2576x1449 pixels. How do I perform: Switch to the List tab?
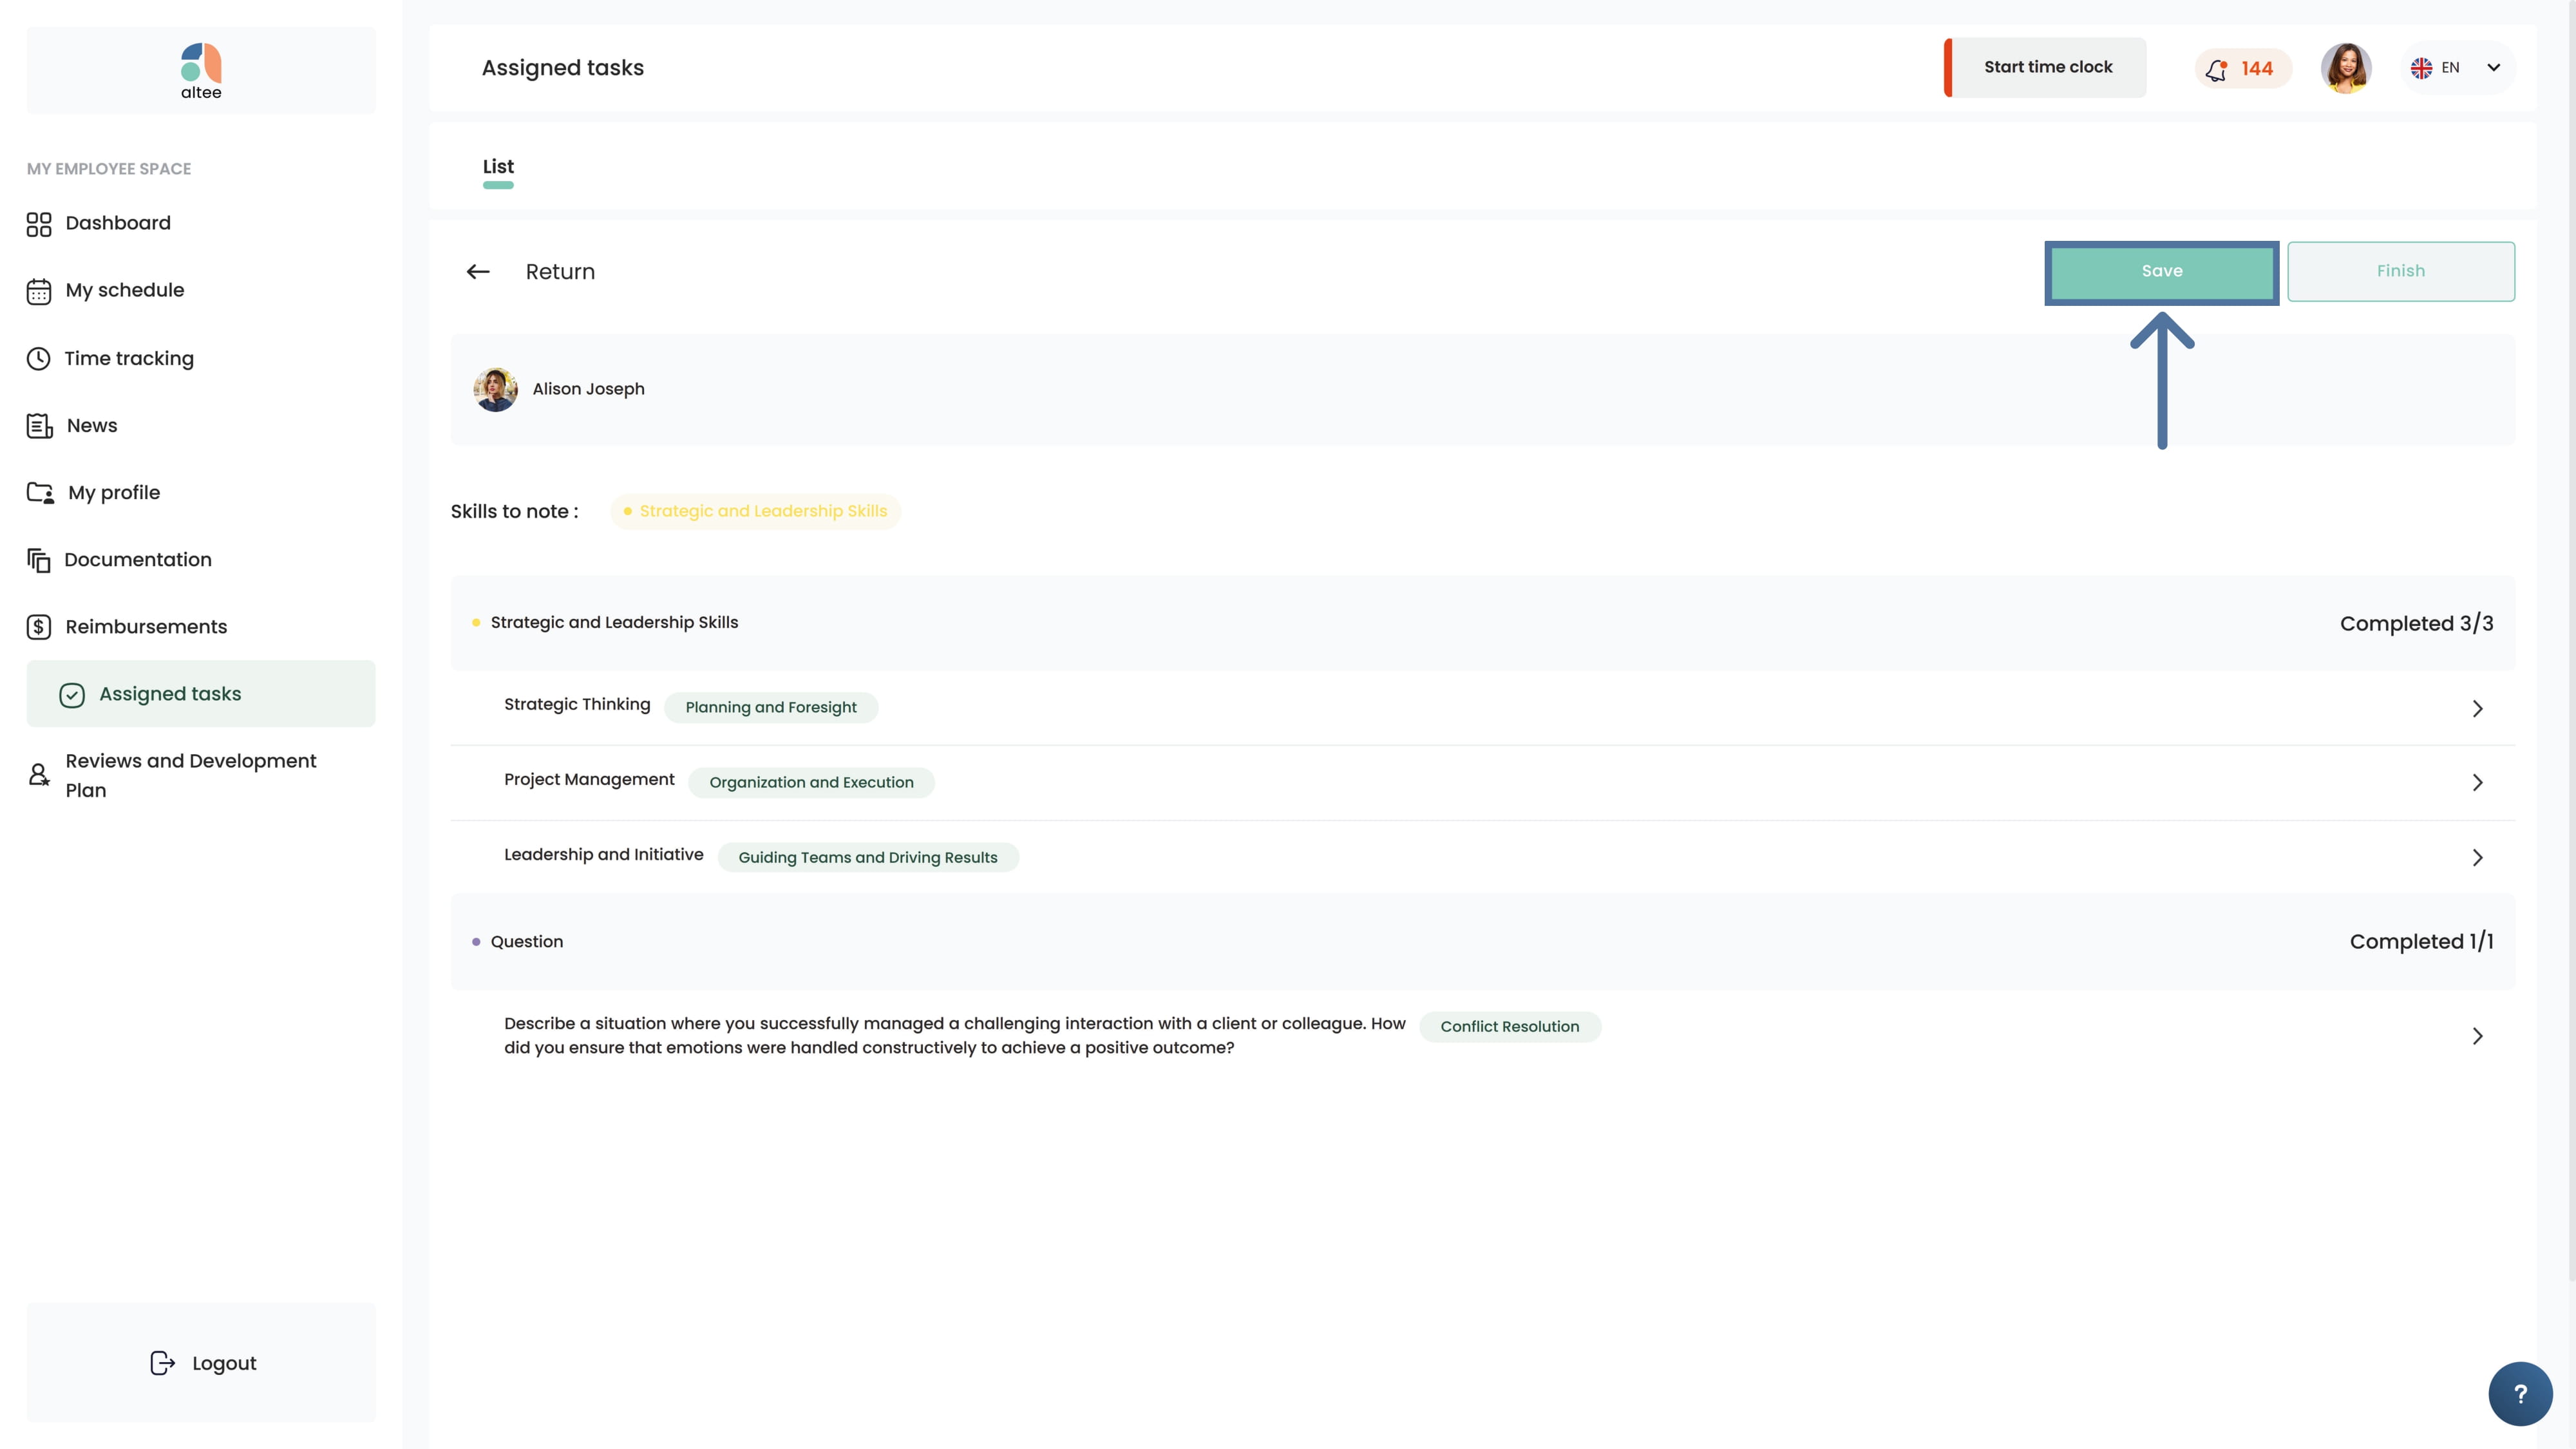pos(498,167)
